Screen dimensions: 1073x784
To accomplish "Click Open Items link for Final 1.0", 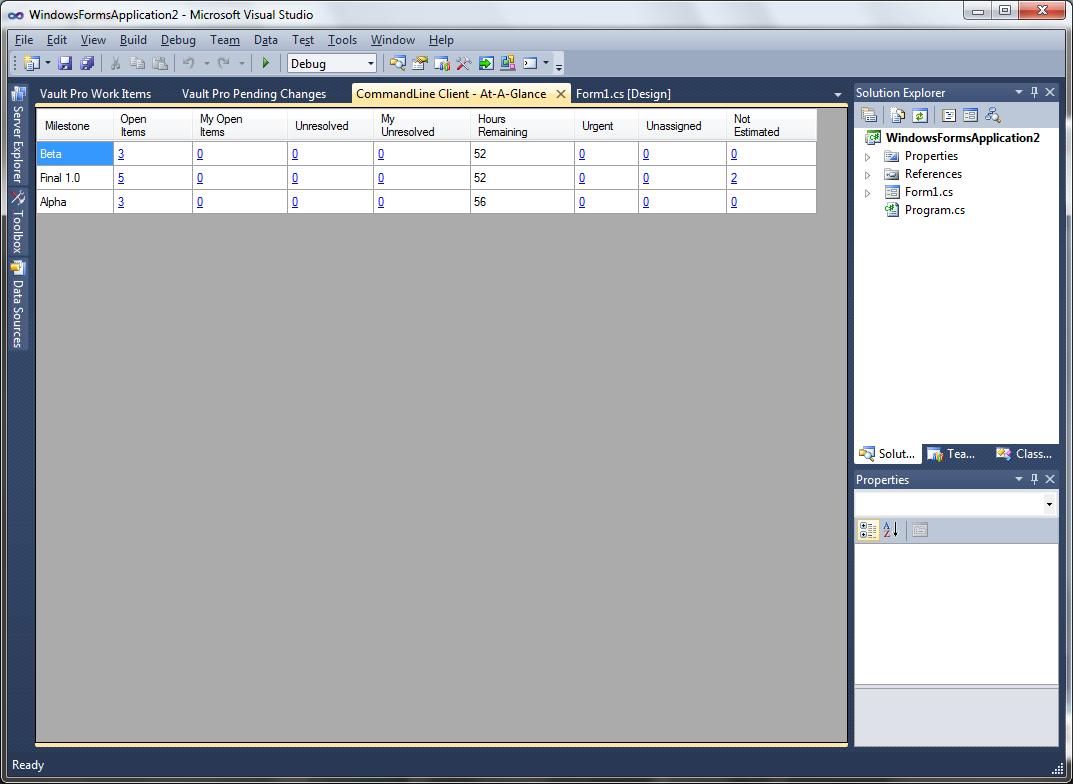I will tap(121, 178).
